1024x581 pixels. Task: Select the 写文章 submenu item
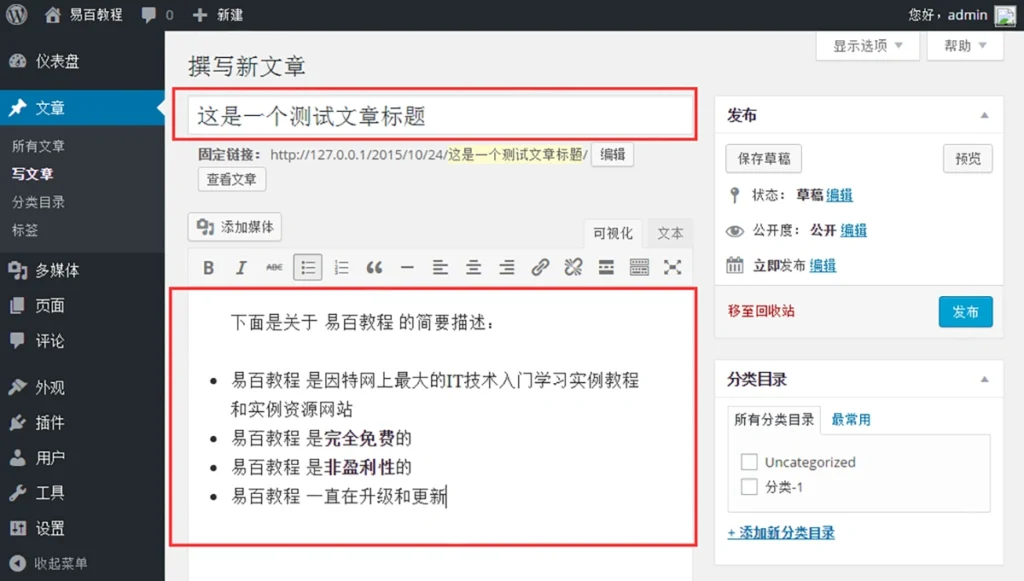33,174
